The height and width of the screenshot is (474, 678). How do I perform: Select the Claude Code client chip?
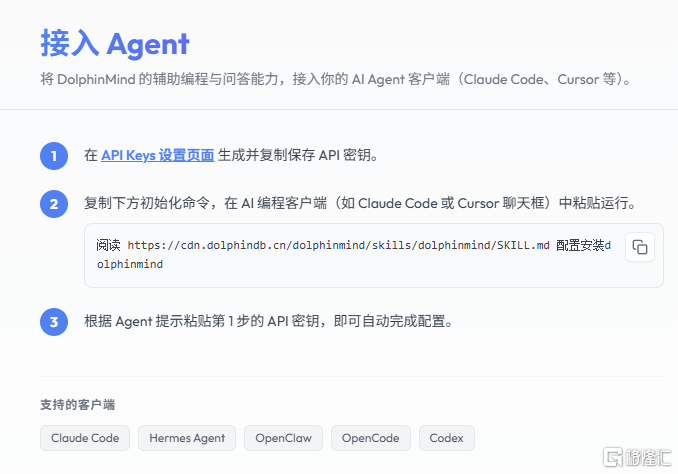coord(85,438)
